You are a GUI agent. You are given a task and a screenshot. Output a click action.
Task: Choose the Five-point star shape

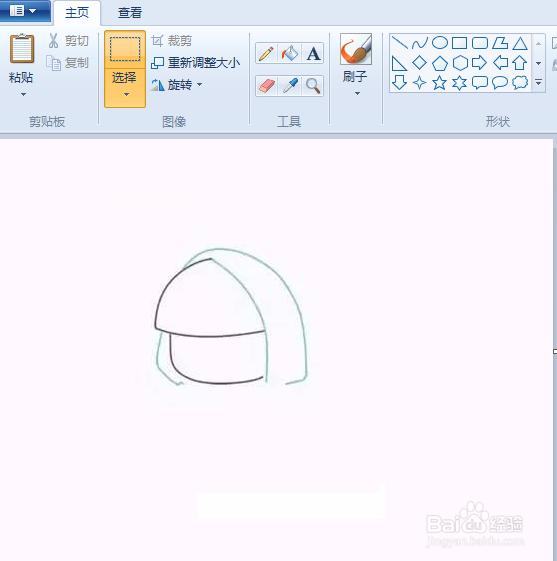pos(440,83)
